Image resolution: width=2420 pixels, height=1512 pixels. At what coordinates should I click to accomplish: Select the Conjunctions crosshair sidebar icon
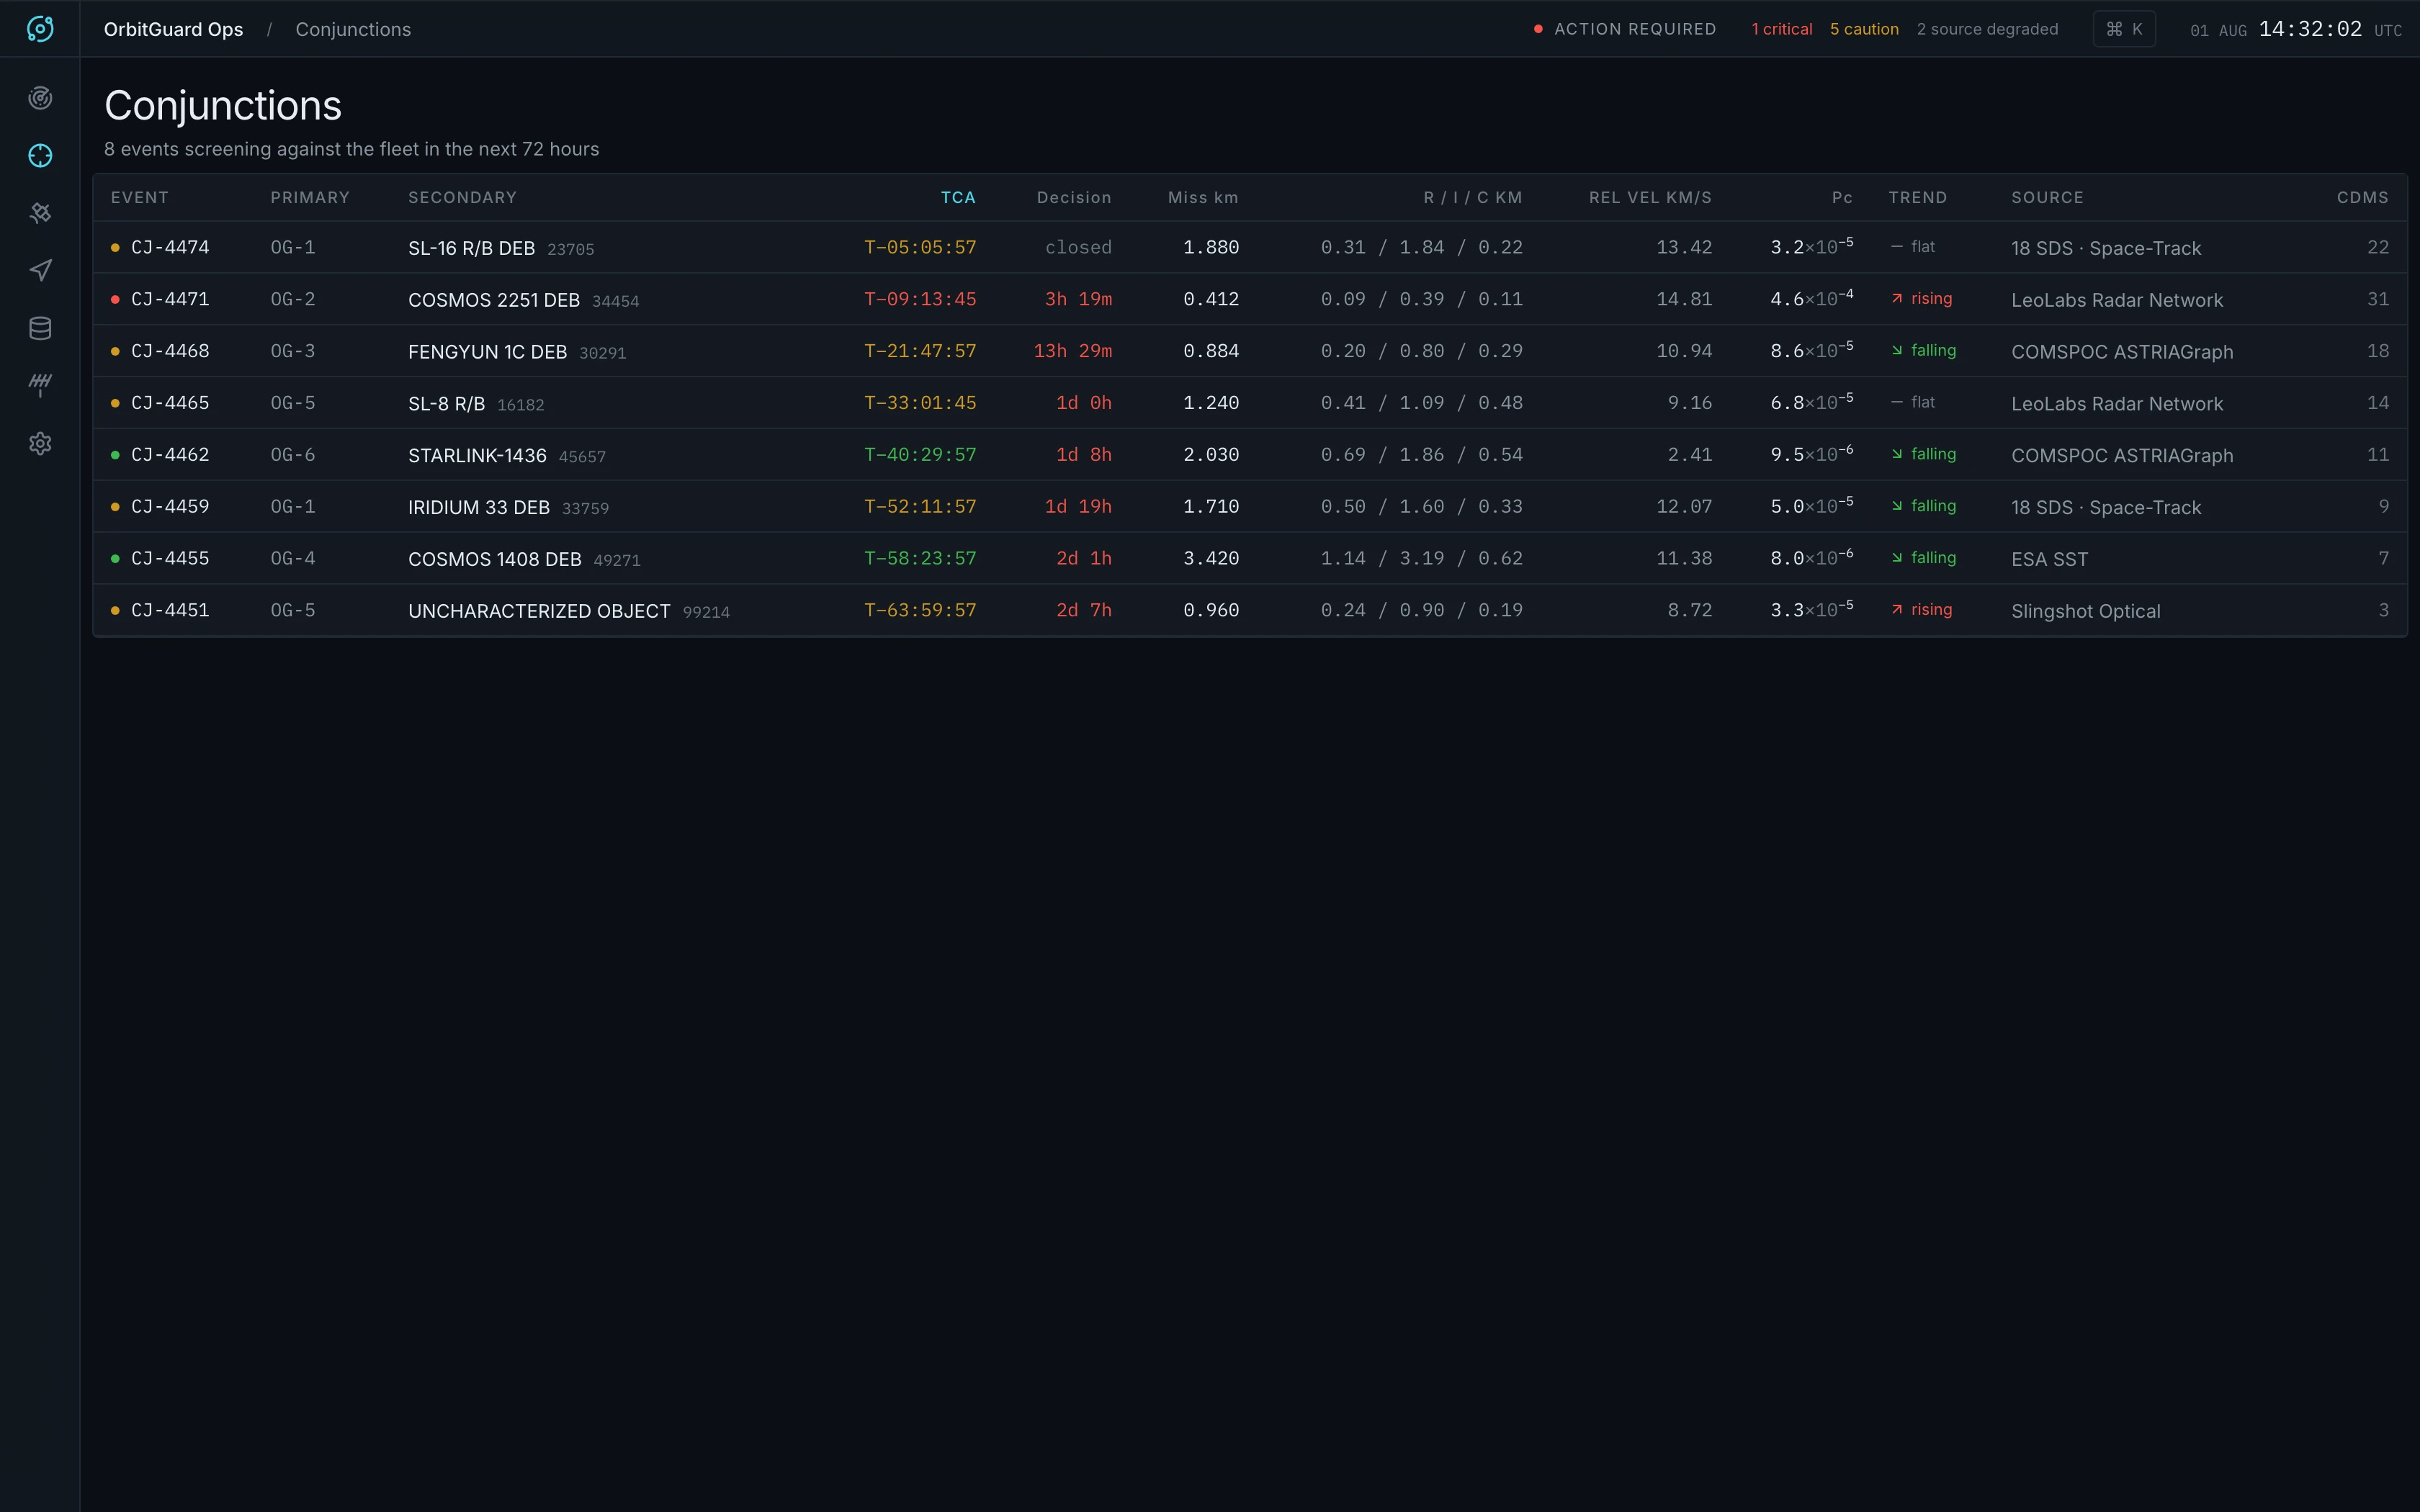point(40,156)
